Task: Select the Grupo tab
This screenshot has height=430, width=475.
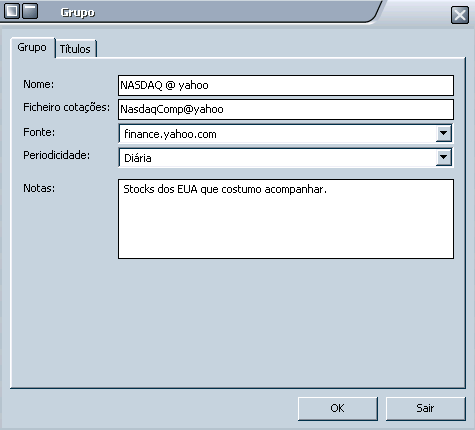Action: tap(32, 48)
